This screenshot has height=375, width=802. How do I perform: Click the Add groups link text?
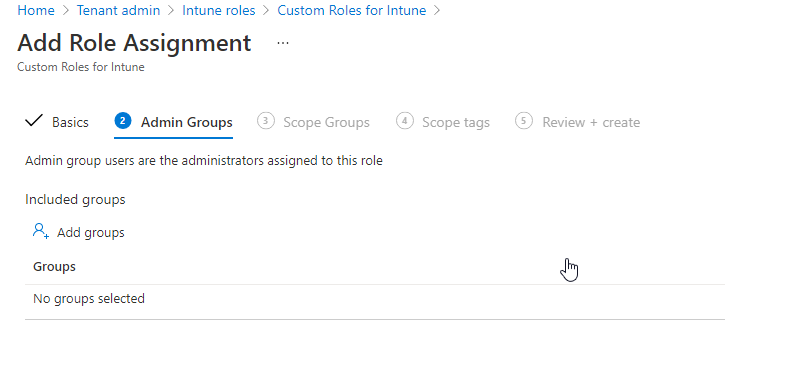tap(91, 232)
